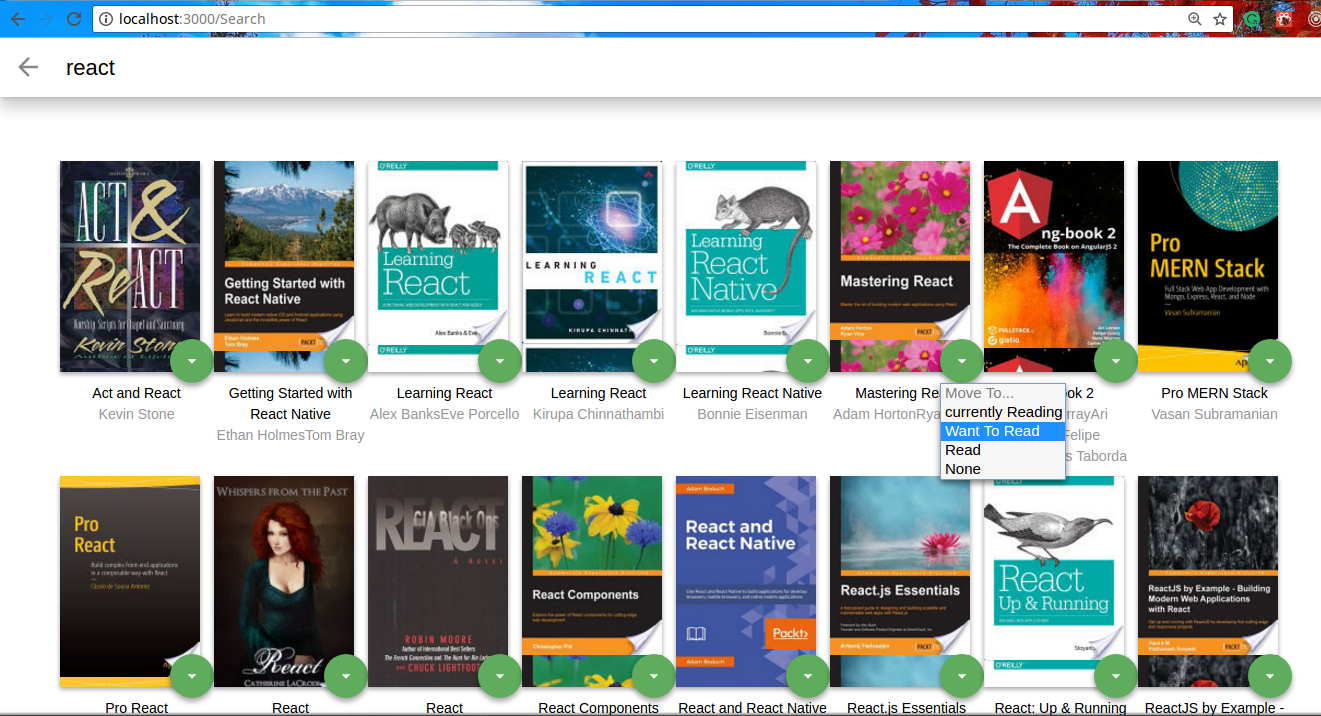This screenshot has width=1321, height=716.
Task: Click inside the browser address bar
Action: 600,18
